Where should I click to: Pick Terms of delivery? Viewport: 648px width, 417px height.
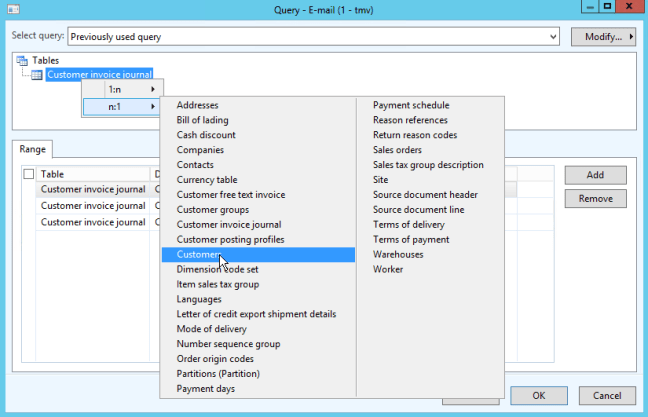click(x=409, y=224)
